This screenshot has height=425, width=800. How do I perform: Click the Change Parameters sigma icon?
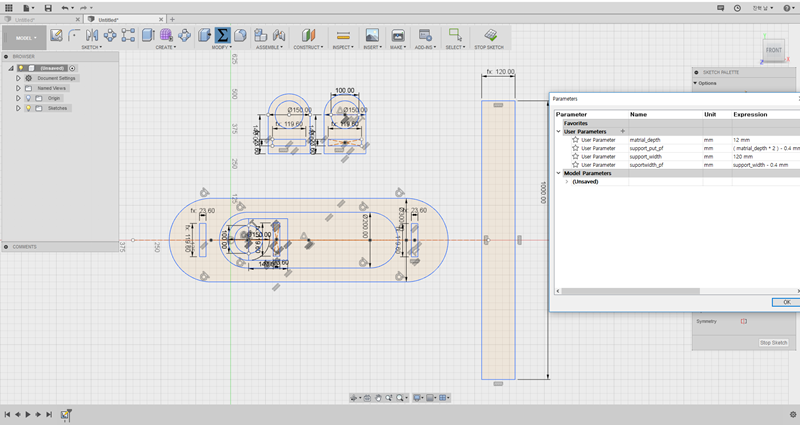(x=223, y=35)
